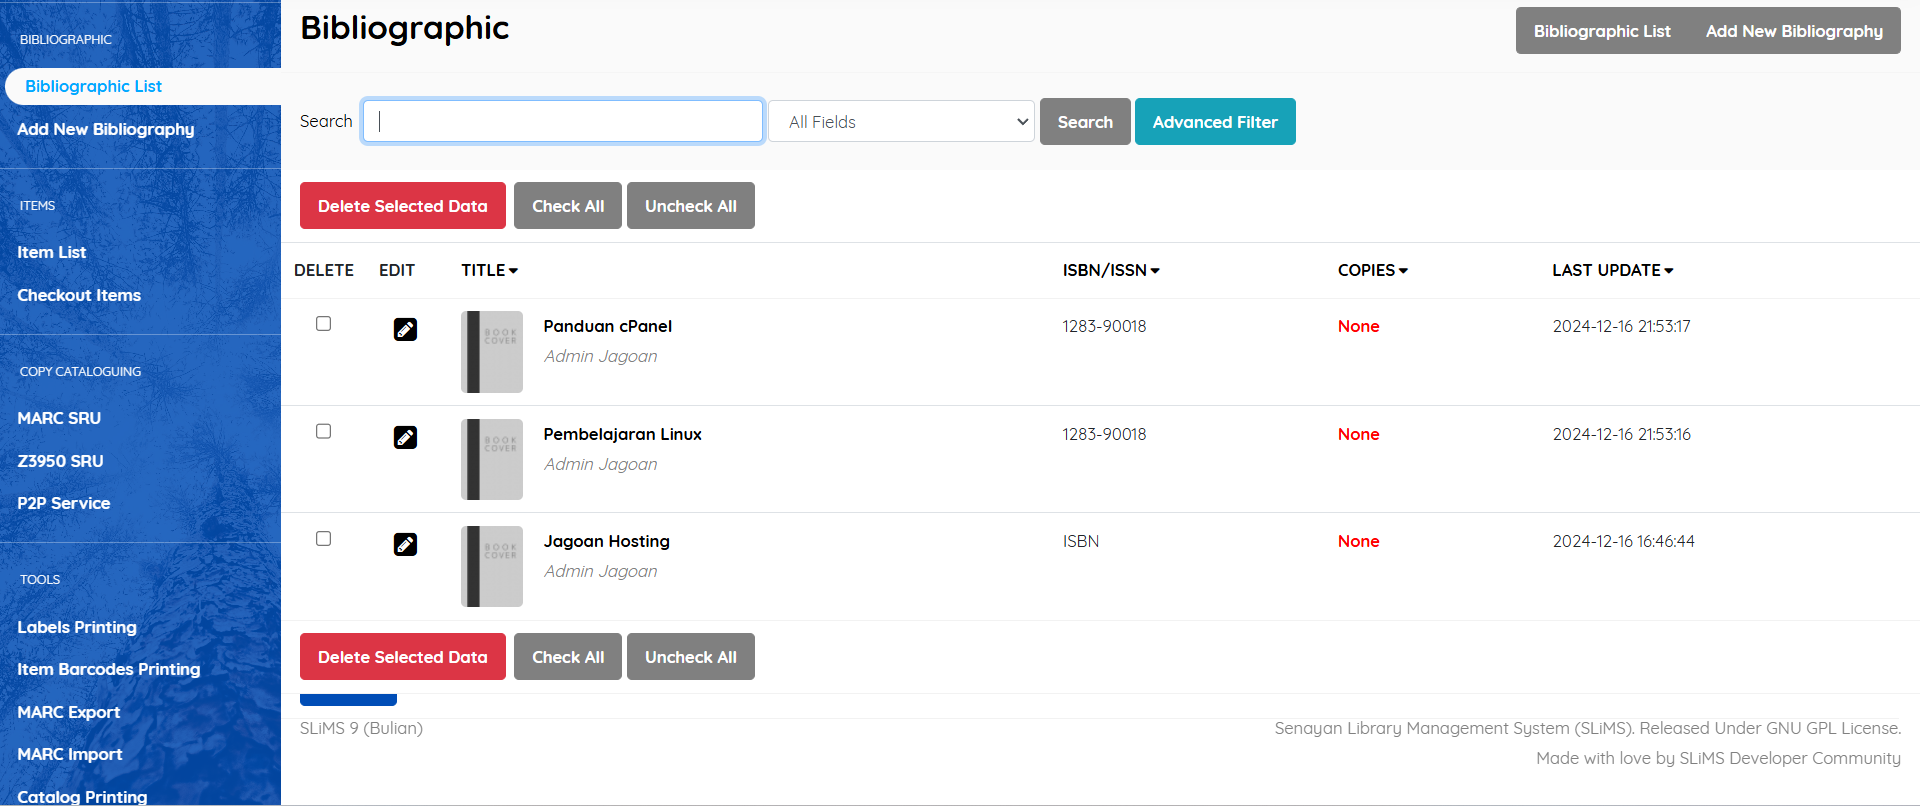The image size is (1920, 806).
Task: Open Labels Printing from the Tools section
Action: pos(77,627)
